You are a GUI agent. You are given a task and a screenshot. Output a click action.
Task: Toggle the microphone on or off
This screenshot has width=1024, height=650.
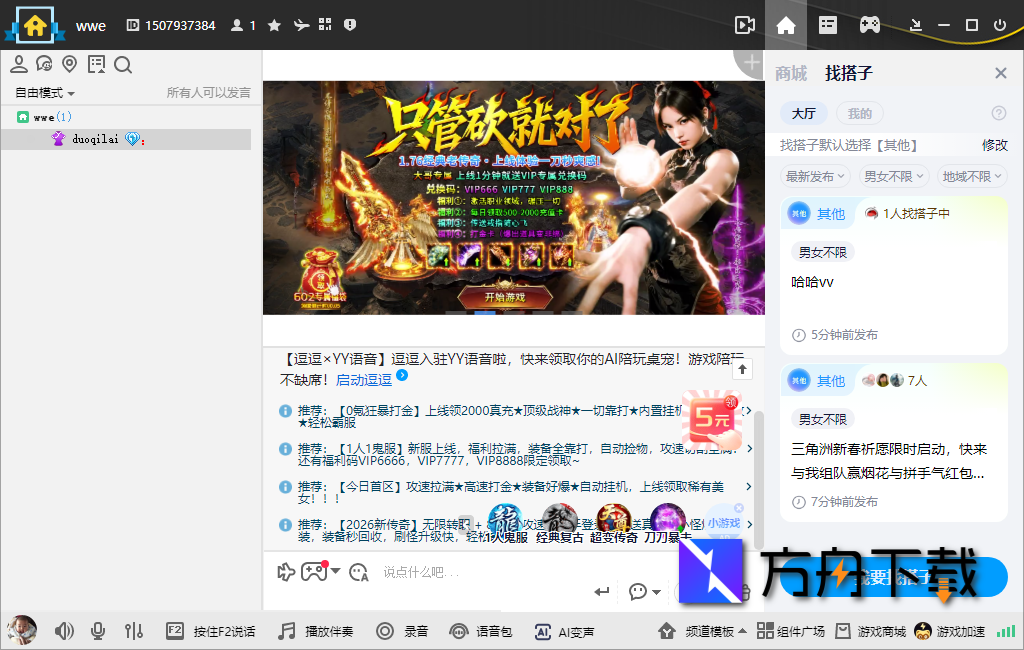(x=97, y=630)
